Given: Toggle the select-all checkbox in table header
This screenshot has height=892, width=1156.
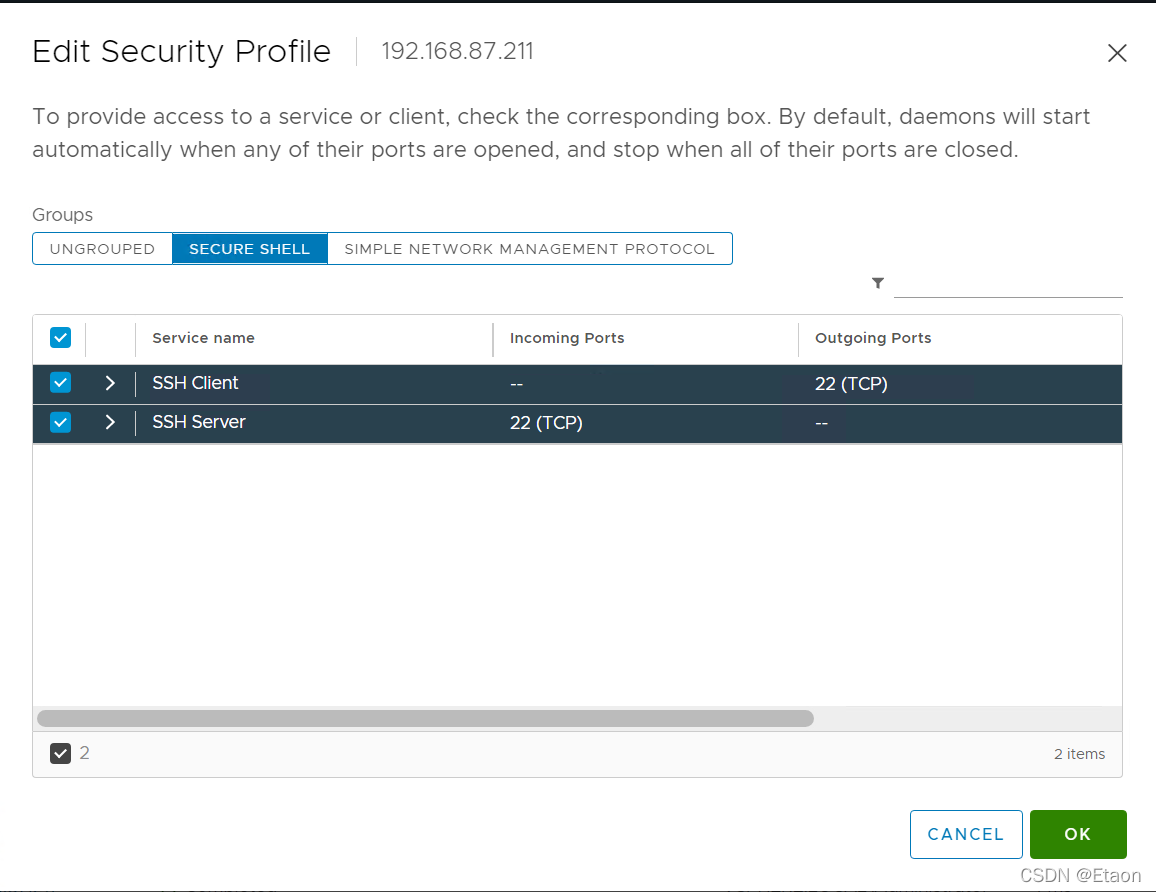Looking at the screenshot, I should coord(60,337).
